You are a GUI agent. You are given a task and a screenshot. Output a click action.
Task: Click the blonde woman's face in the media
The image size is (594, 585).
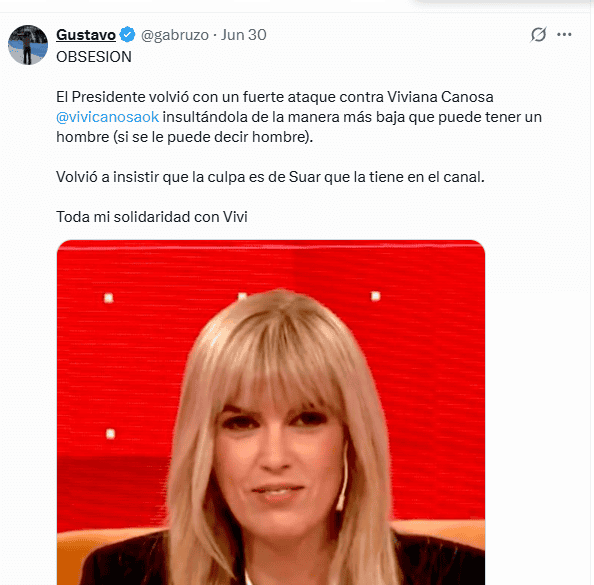tap(278, 455)
